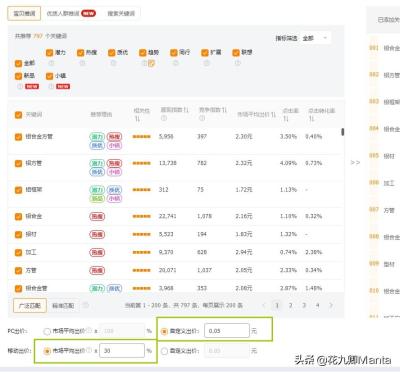
Task: Select mobile 市场平均出价 radio button
Action: (x=47, y=351)
